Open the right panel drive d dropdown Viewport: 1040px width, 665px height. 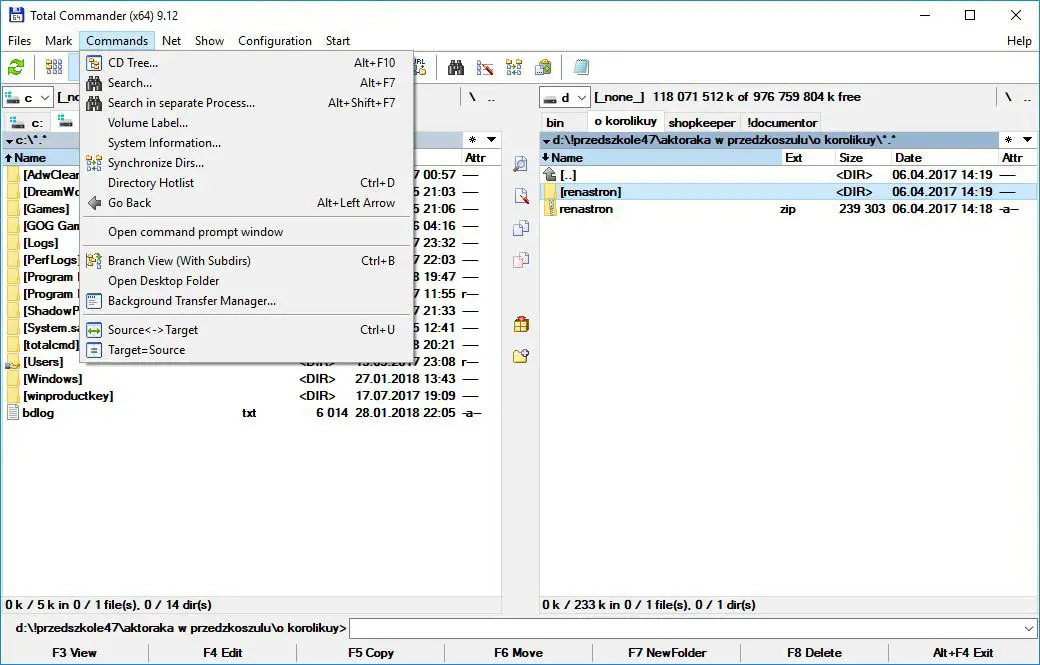[564, 98]
